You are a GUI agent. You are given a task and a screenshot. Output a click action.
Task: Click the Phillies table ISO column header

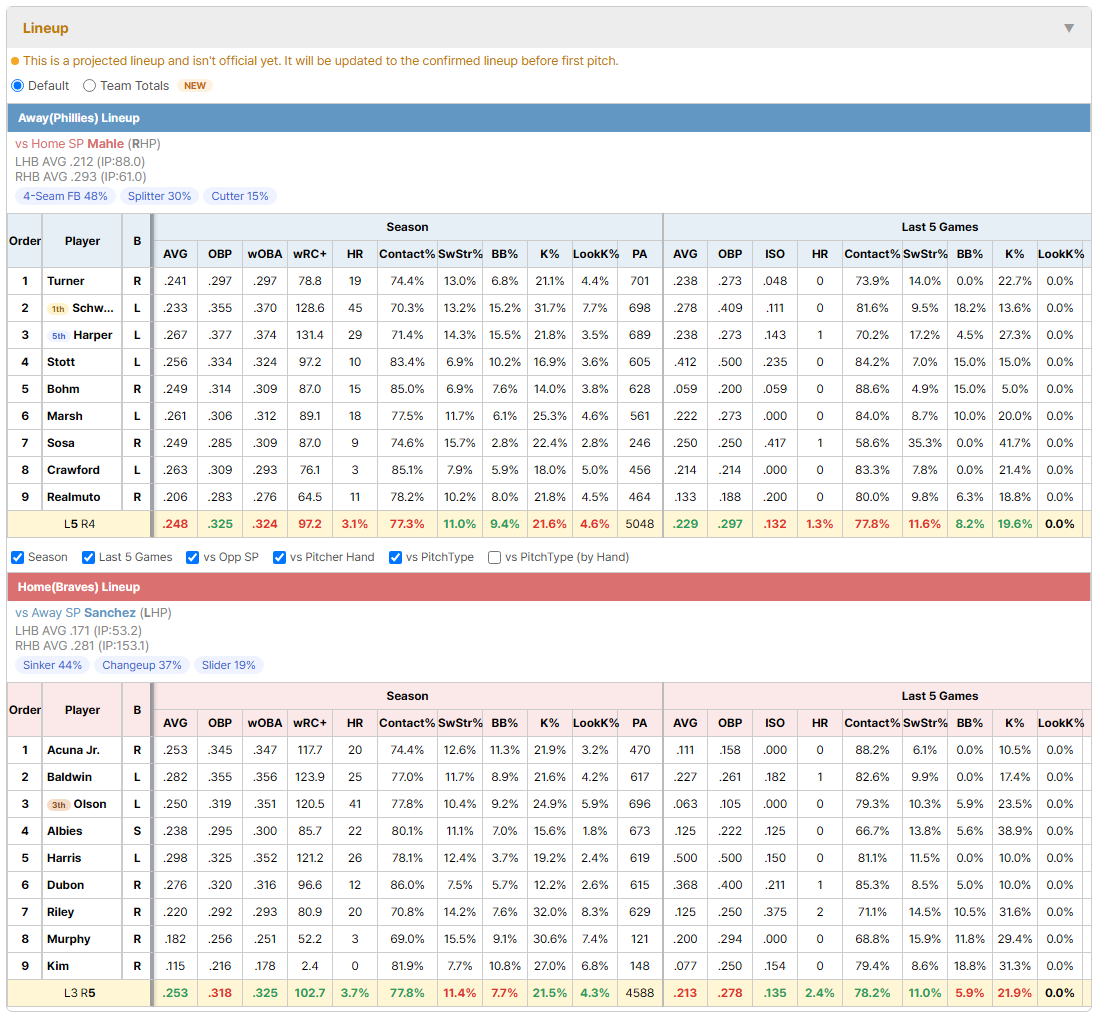pos(775,254)
